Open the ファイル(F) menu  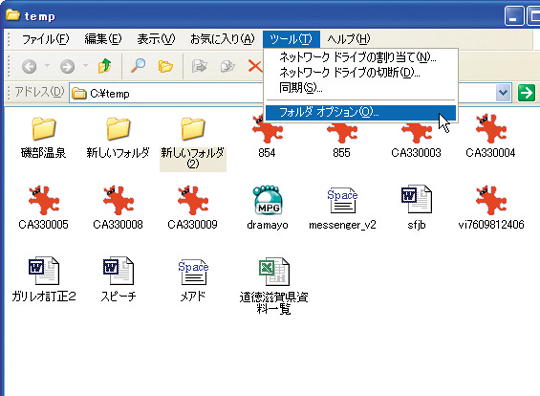coord(45,39)
